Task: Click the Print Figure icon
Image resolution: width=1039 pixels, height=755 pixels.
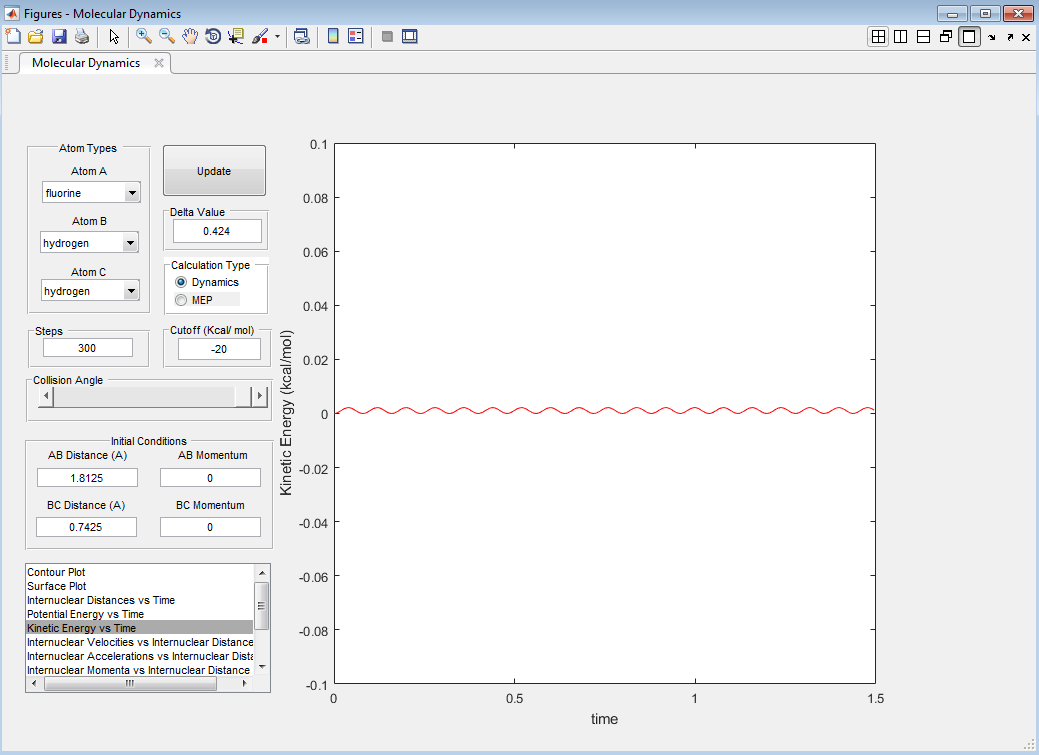Action: point(82,36)
